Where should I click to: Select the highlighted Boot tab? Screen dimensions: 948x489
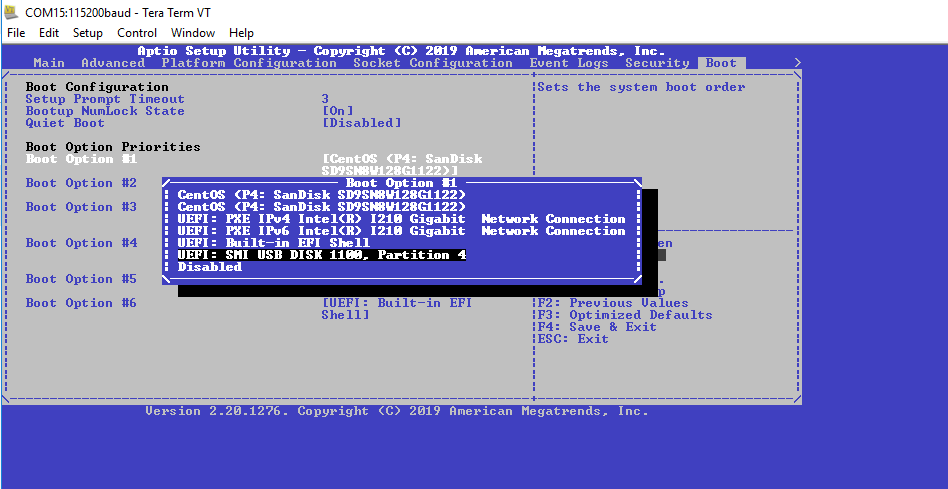721,63
